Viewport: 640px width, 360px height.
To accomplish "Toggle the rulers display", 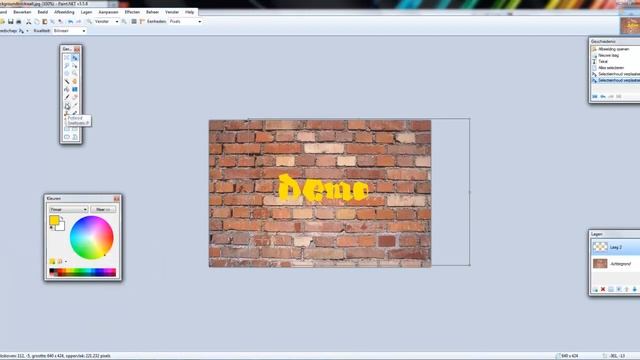I will pos(142,21).
